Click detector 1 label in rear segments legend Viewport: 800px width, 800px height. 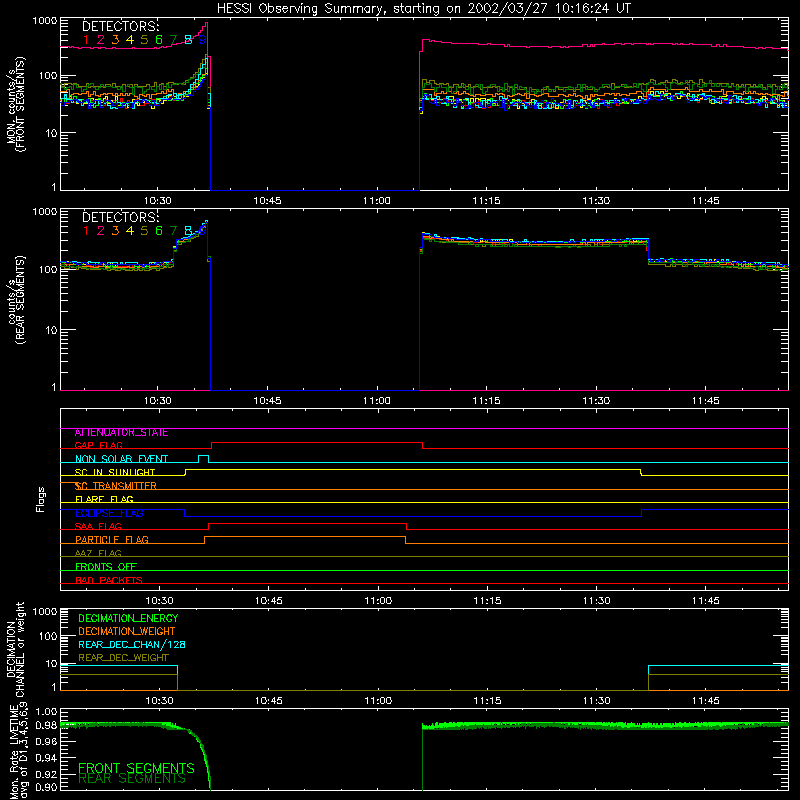(x=86, y=231)
